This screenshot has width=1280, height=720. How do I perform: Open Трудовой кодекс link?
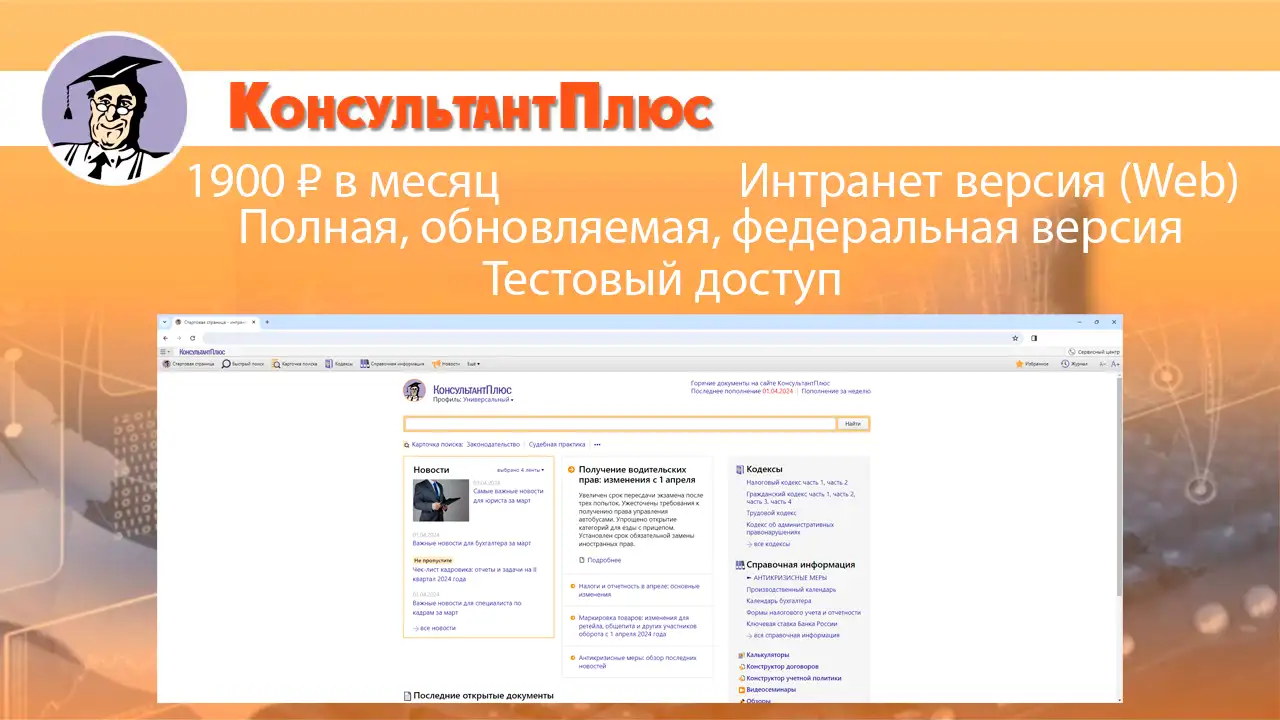(x=771, y=513)
